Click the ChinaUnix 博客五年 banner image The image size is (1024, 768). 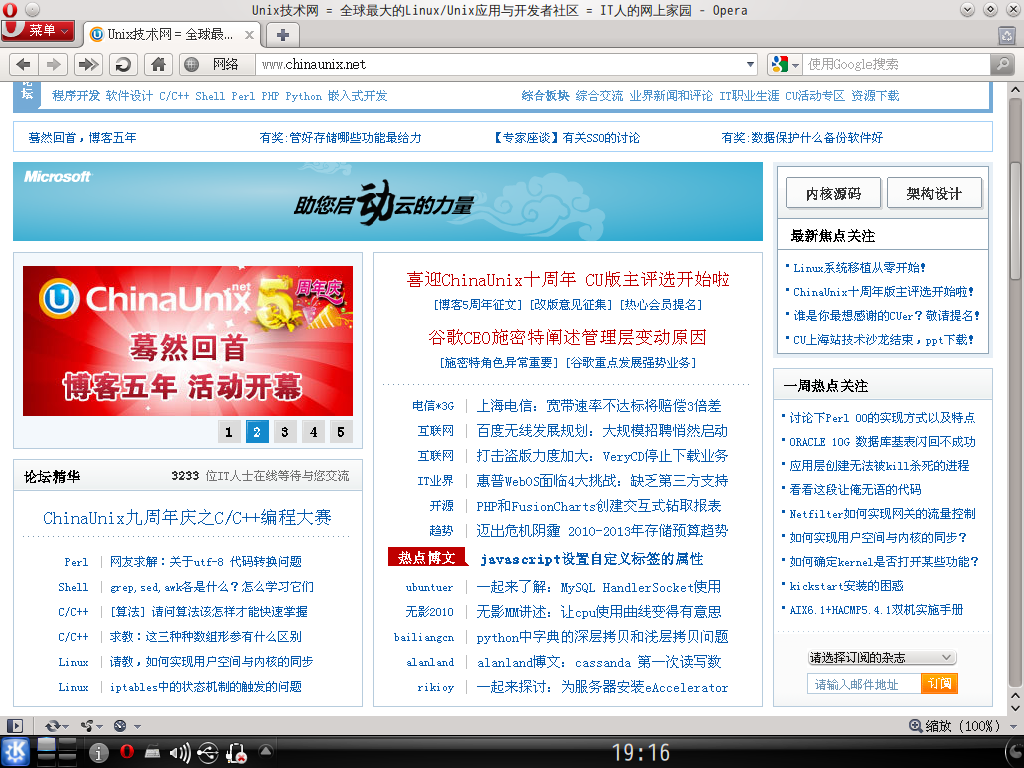188,341
